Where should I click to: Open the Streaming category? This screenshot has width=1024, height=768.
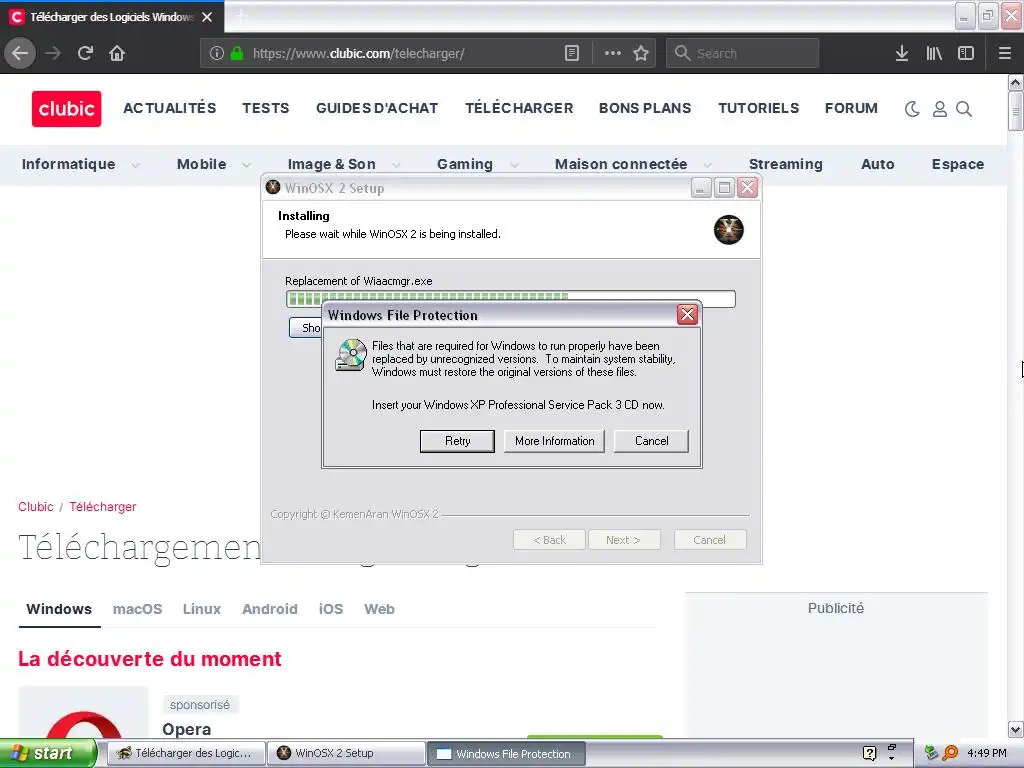tap(786, 164)
